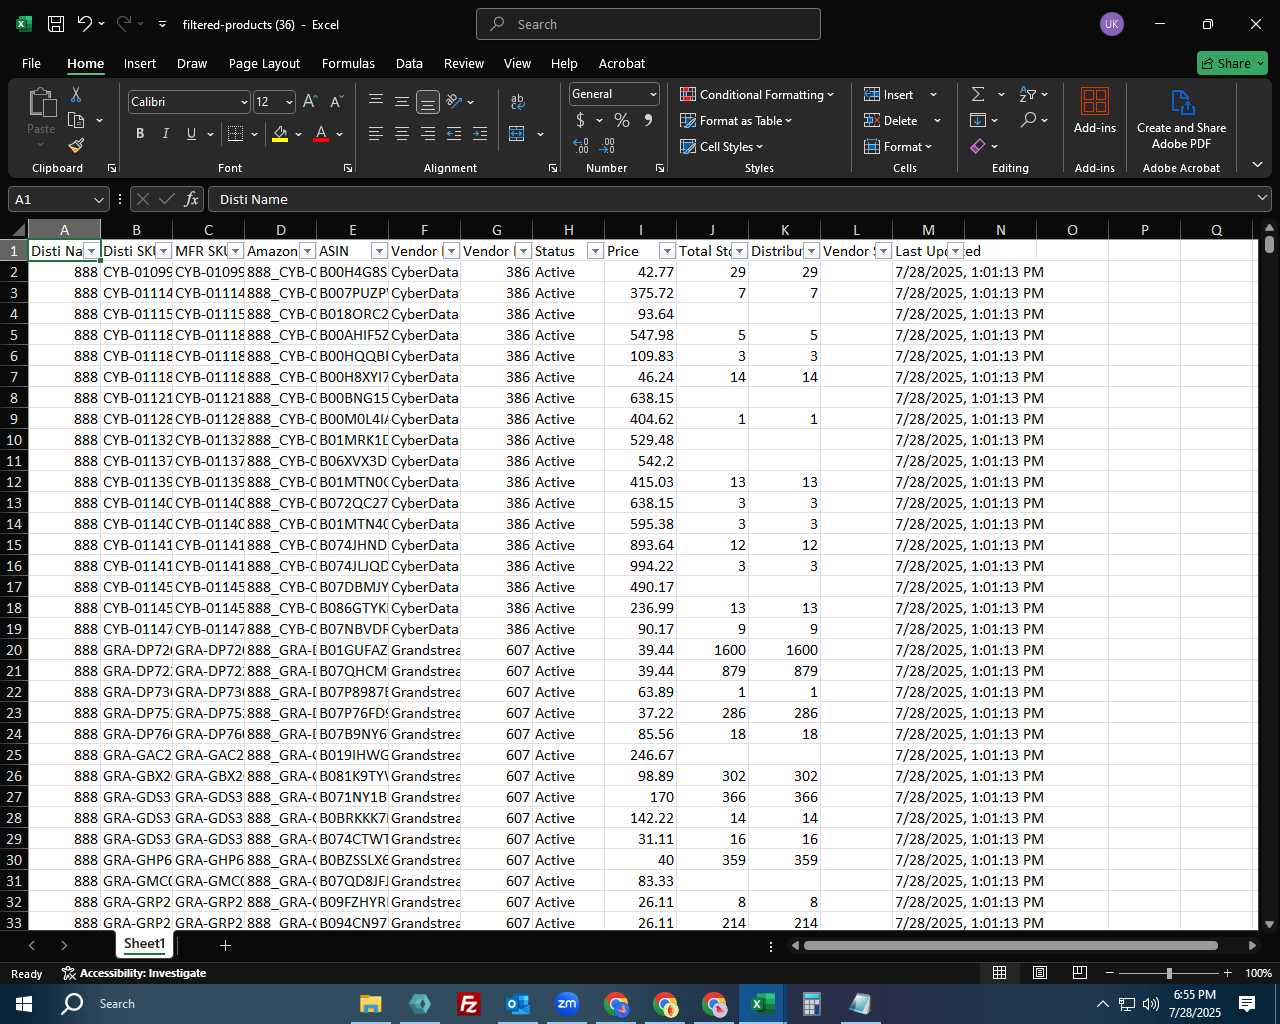The height and width of the screenshot is (1024, 1280).
Task: Click the Undo arrow icon
Action: pyautogui.click(x=84, y=24)
